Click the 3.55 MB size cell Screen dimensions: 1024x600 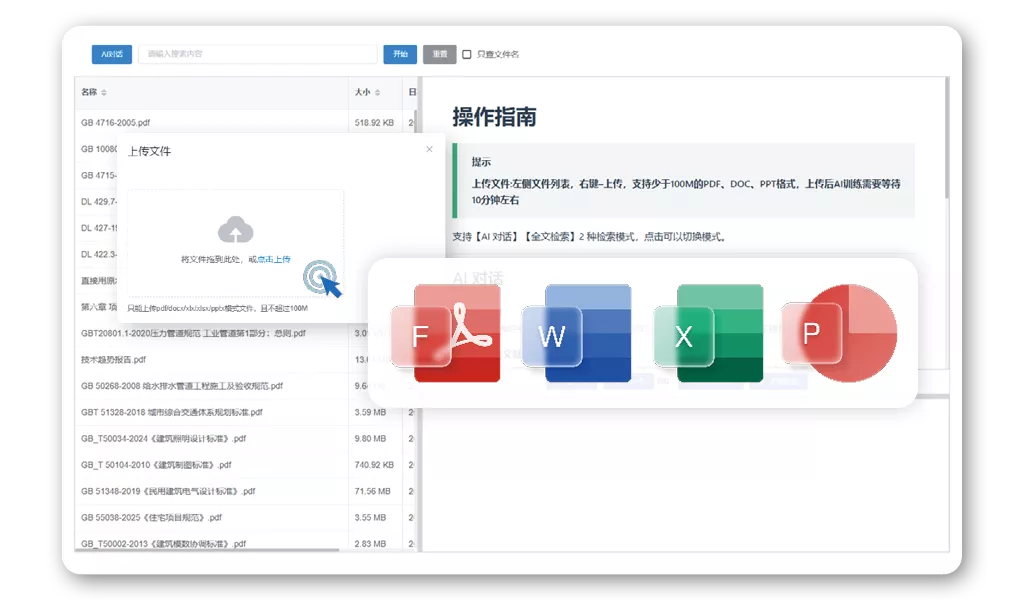click(370, 518)
